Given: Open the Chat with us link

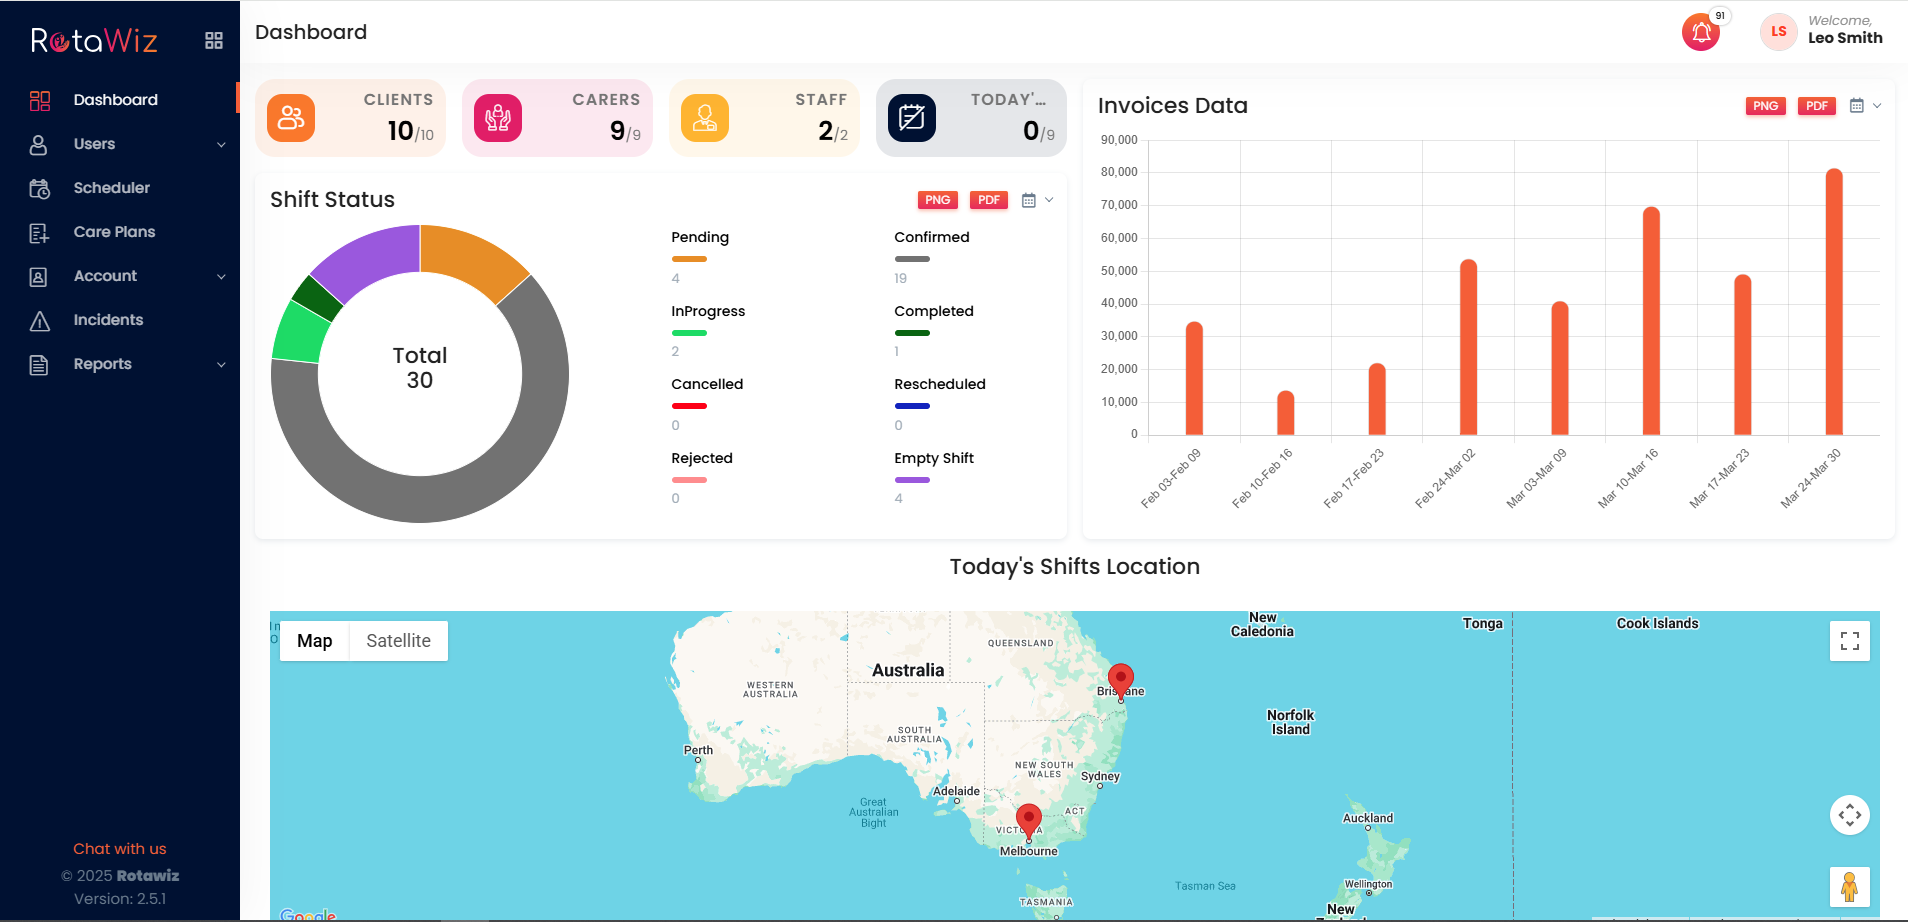Looking at the screenshot, I should coord(119,848).
